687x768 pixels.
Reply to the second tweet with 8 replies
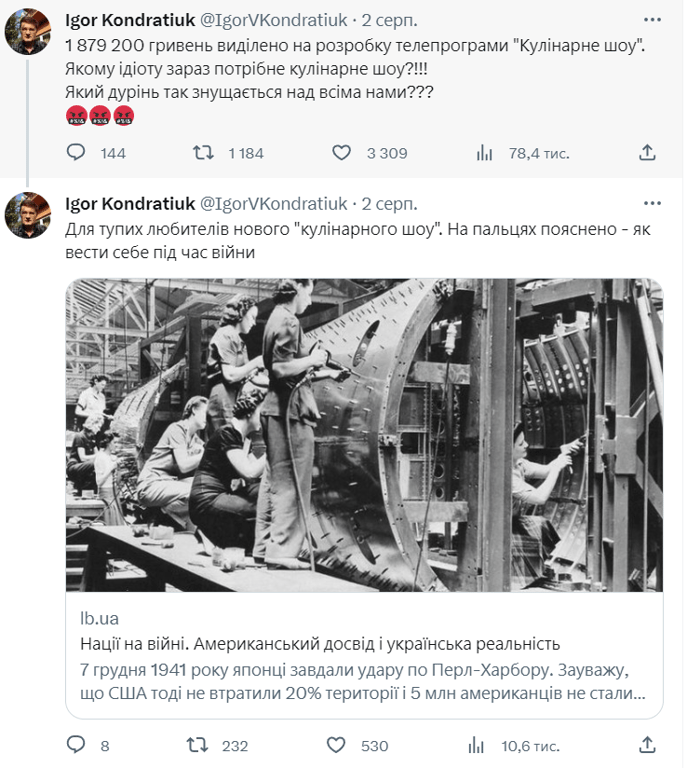(76, 745)
